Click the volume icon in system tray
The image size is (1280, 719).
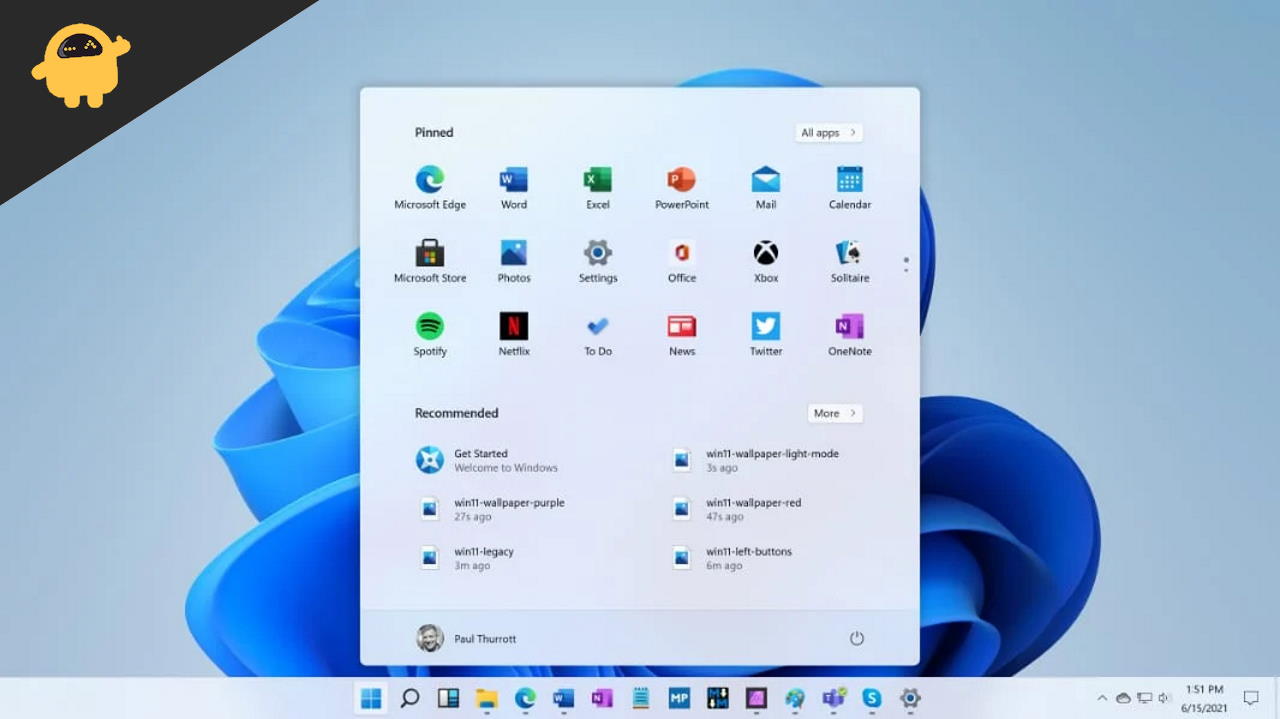click(x=1164, y=698)
